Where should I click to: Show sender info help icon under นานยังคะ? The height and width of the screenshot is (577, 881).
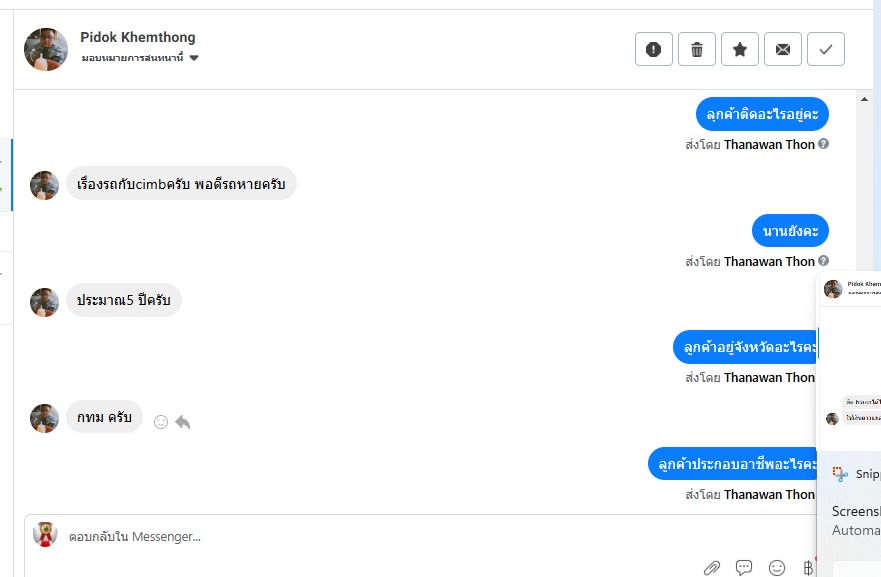point(823,261)
